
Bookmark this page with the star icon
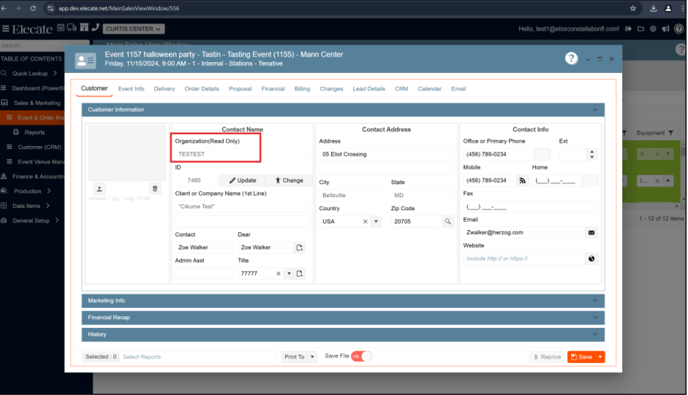click(633, 8)
